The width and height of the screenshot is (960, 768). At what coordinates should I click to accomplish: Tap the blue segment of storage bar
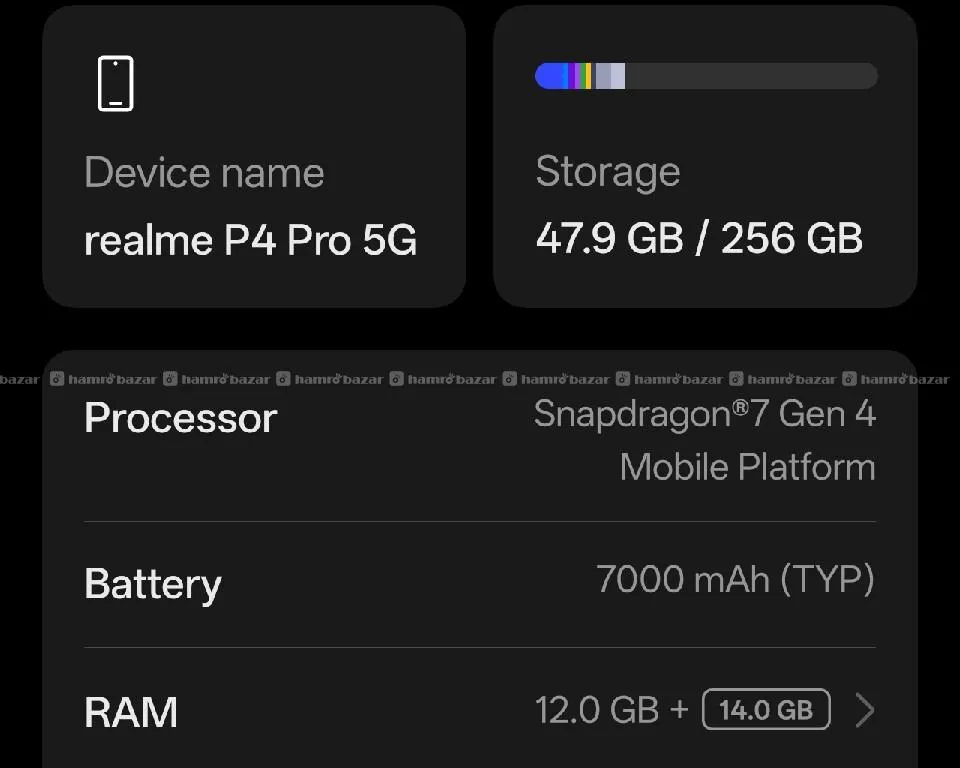click(x=550, y=76)
